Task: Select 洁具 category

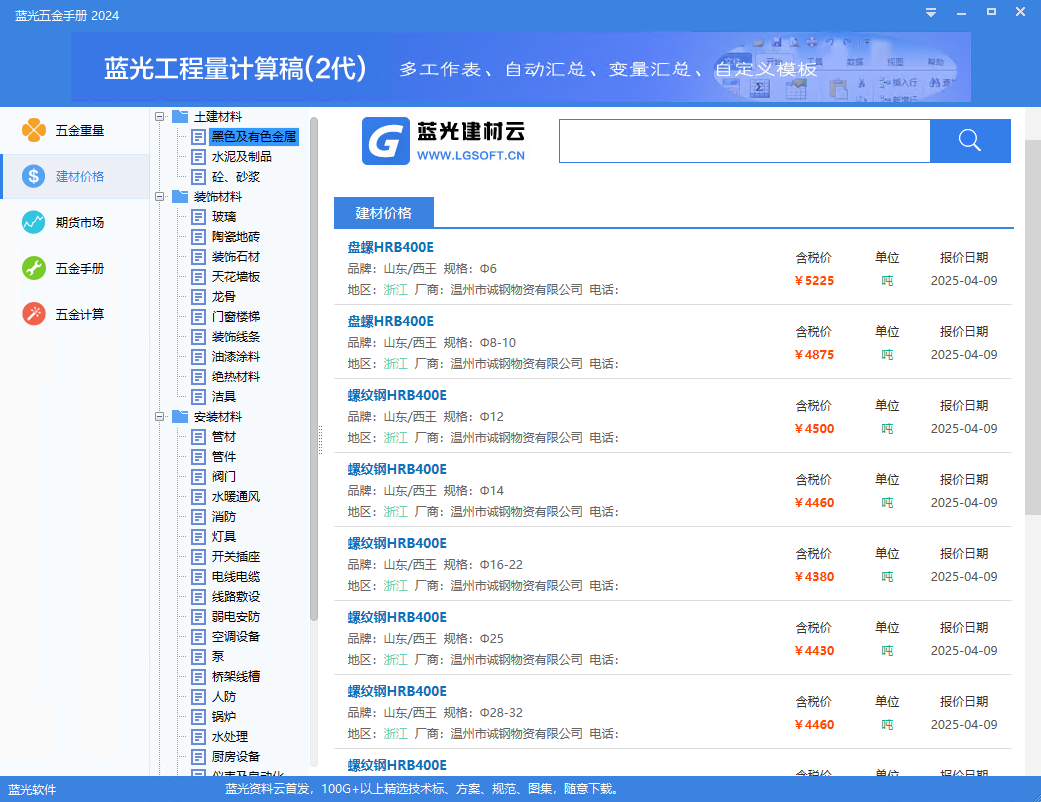Action: pos(224,396)
